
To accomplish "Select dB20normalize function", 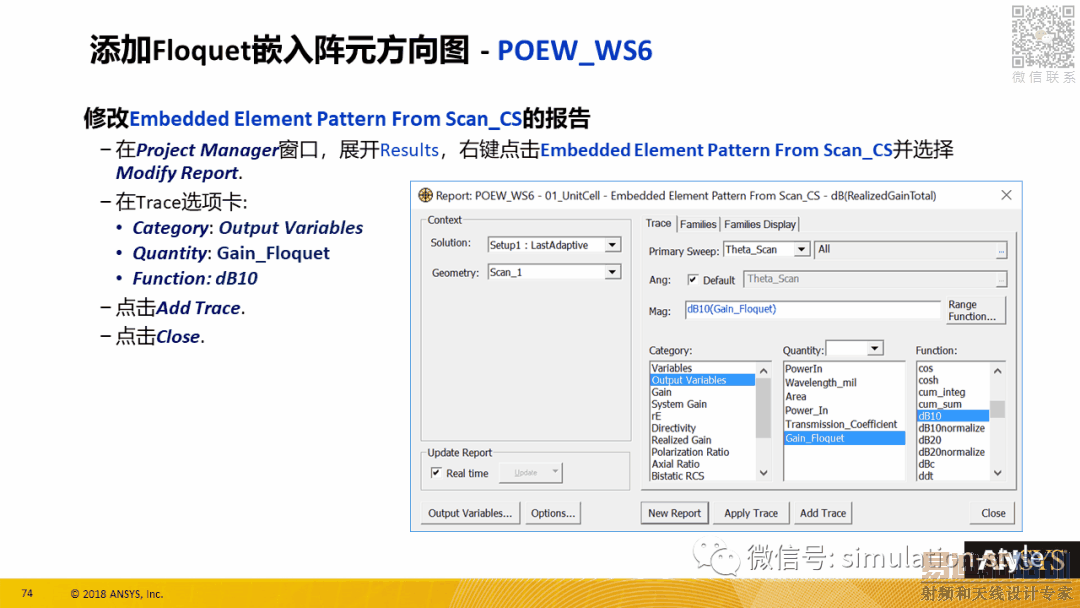I will 953,452.
